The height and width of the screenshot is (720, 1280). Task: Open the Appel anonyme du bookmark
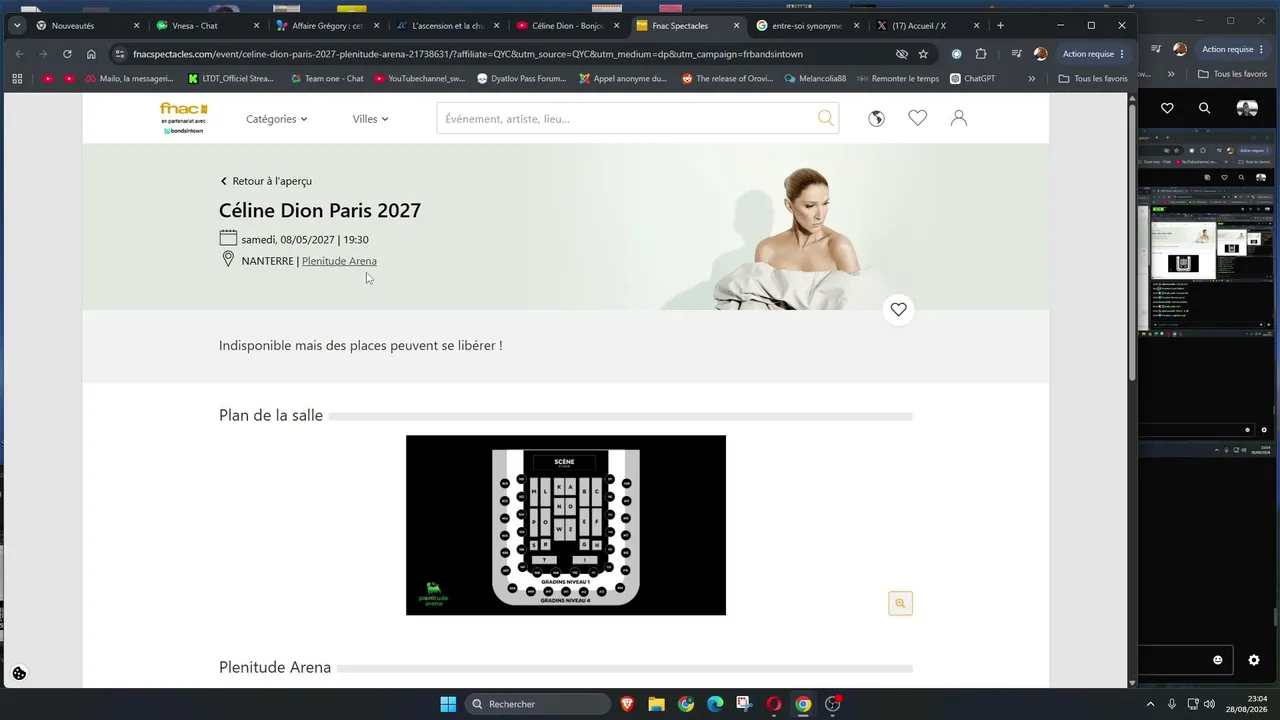(623, 78)
